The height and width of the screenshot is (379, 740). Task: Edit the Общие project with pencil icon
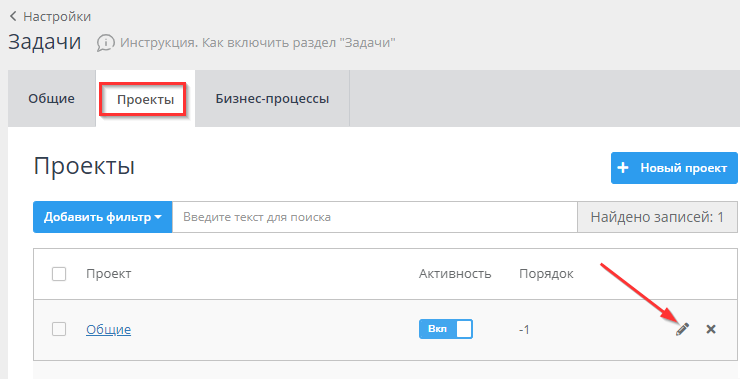tap(682, 329)
